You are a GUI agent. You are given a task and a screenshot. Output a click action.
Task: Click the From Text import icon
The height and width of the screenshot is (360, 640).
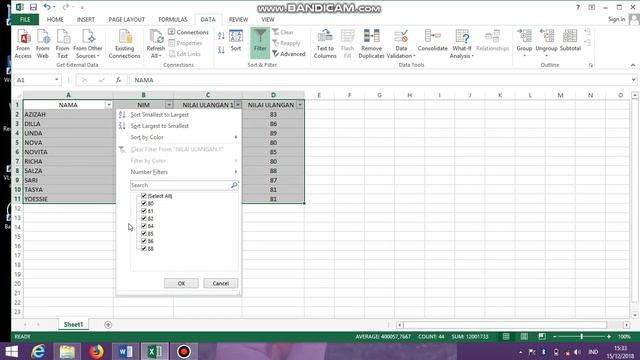(x=62, y=44)
